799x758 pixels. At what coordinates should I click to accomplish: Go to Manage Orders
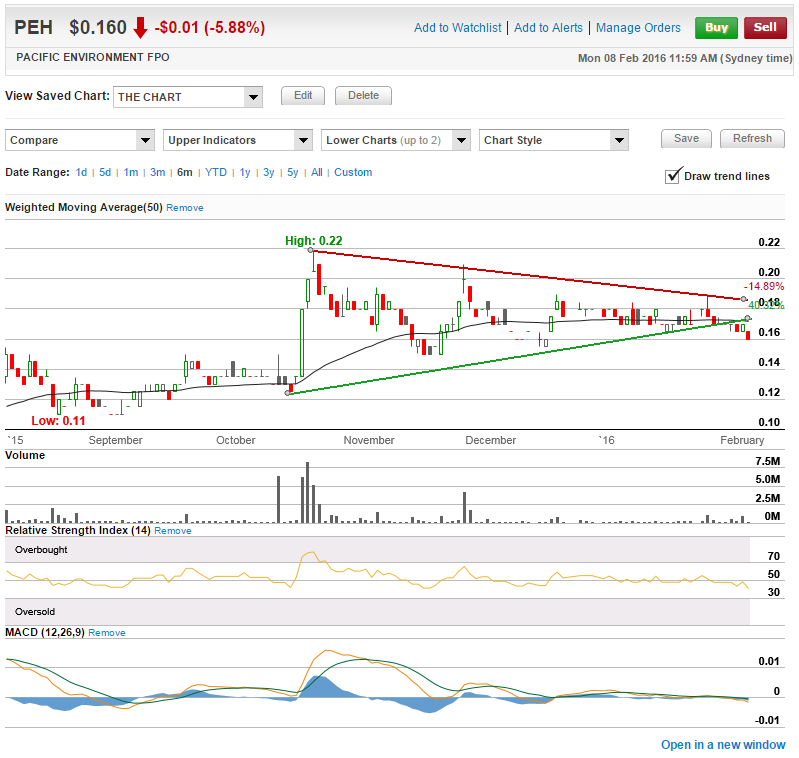pos(638,28)
